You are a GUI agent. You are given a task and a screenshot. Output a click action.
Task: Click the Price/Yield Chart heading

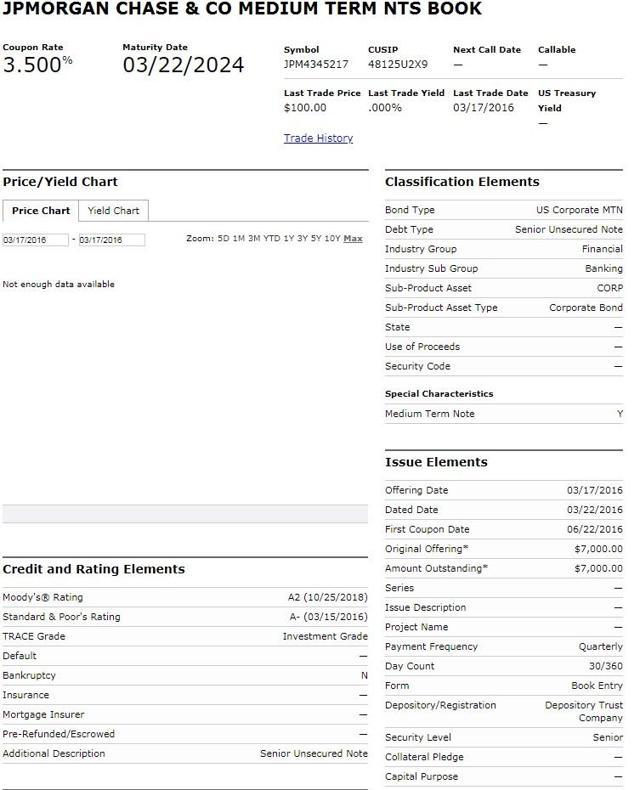point(60,182)
